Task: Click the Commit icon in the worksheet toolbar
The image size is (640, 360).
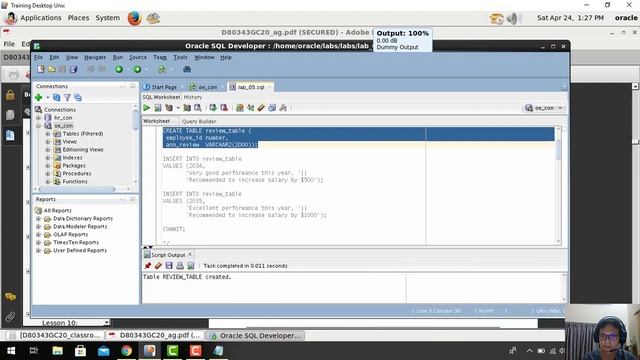Action: click(213, 108)
